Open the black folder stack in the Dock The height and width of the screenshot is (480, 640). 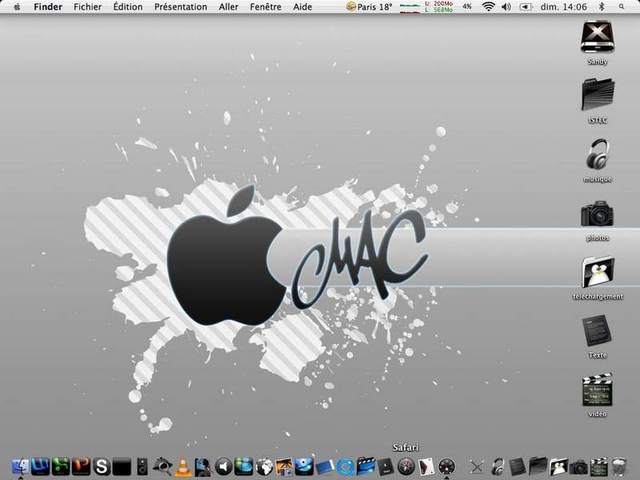click(538, 467)
